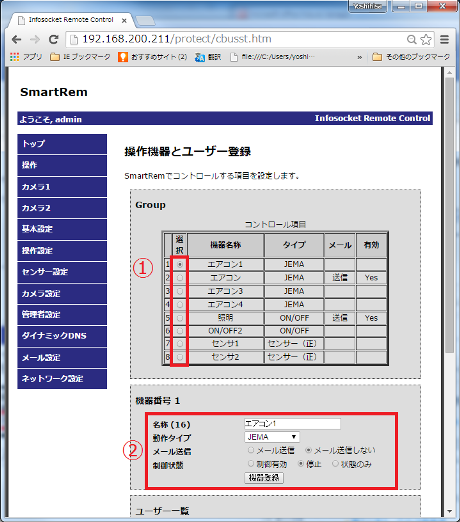Select radio button for ON/OFF2 row
This screenshot has height=522, width=460.
click(180, 331)
